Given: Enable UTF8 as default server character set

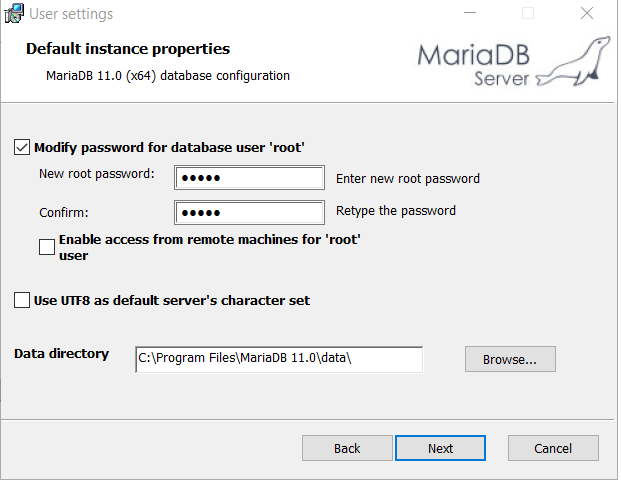Looking at the screenshot, I should pos(23,300).
